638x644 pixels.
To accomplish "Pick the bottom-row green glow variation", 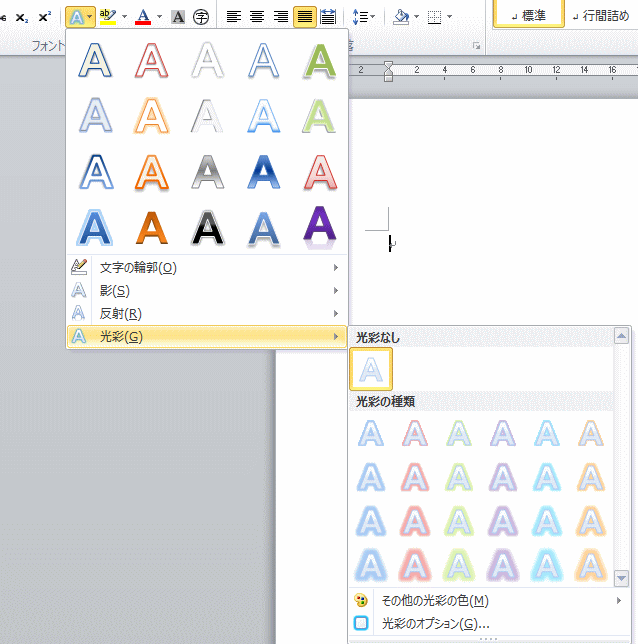I will [459, 566].
